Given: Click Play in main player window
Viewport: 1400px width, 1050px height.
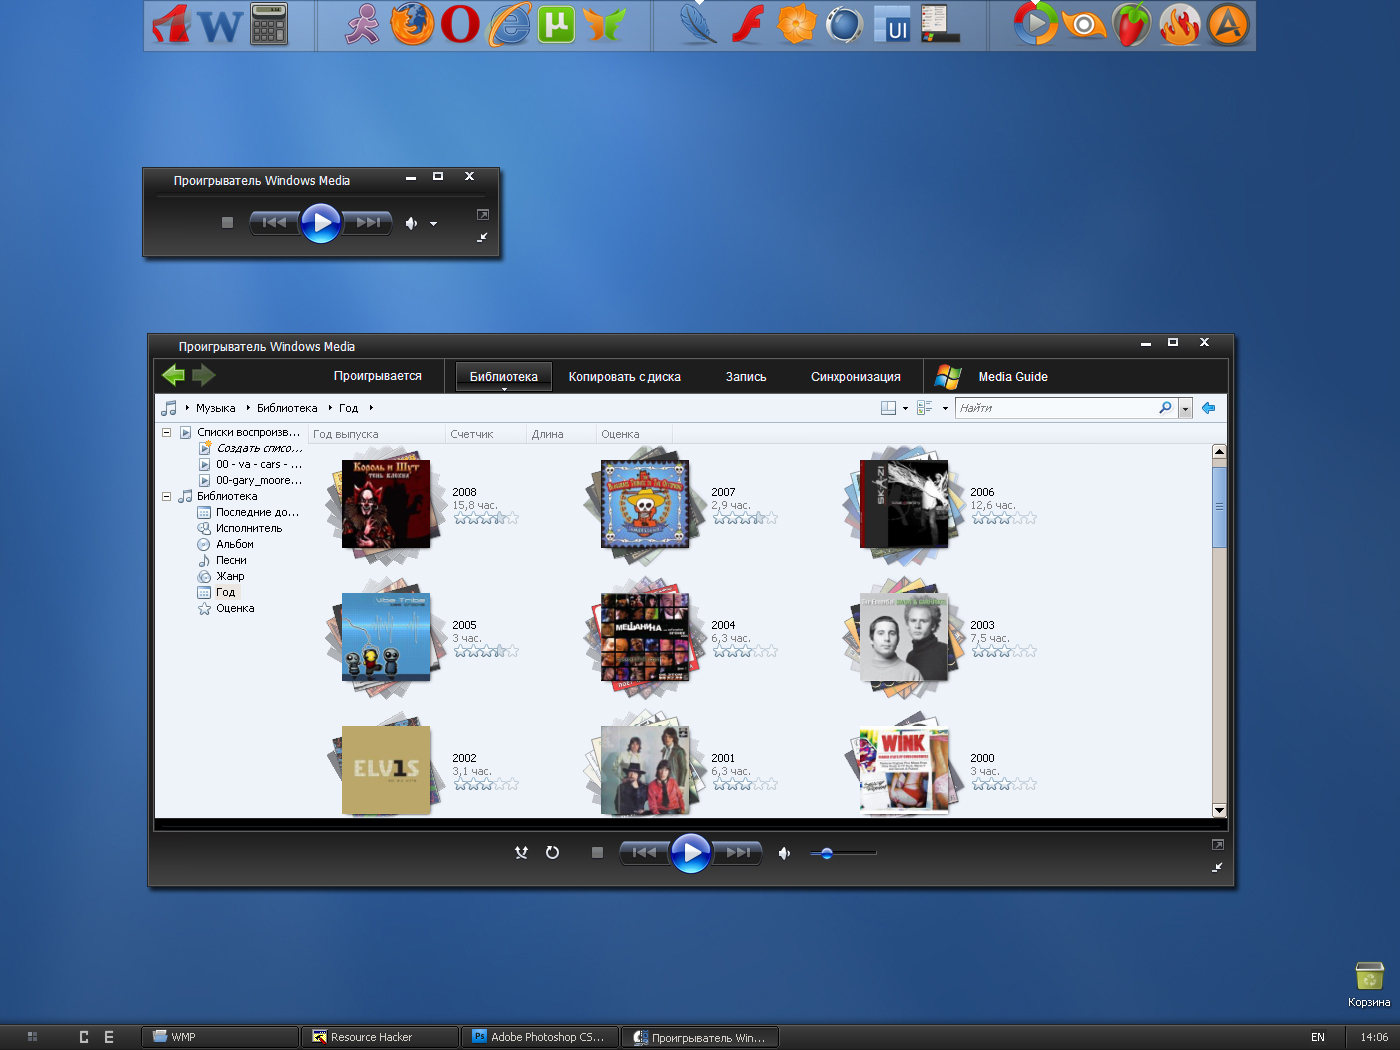Looking at the screenshot, I should click(x=690, y=853).
